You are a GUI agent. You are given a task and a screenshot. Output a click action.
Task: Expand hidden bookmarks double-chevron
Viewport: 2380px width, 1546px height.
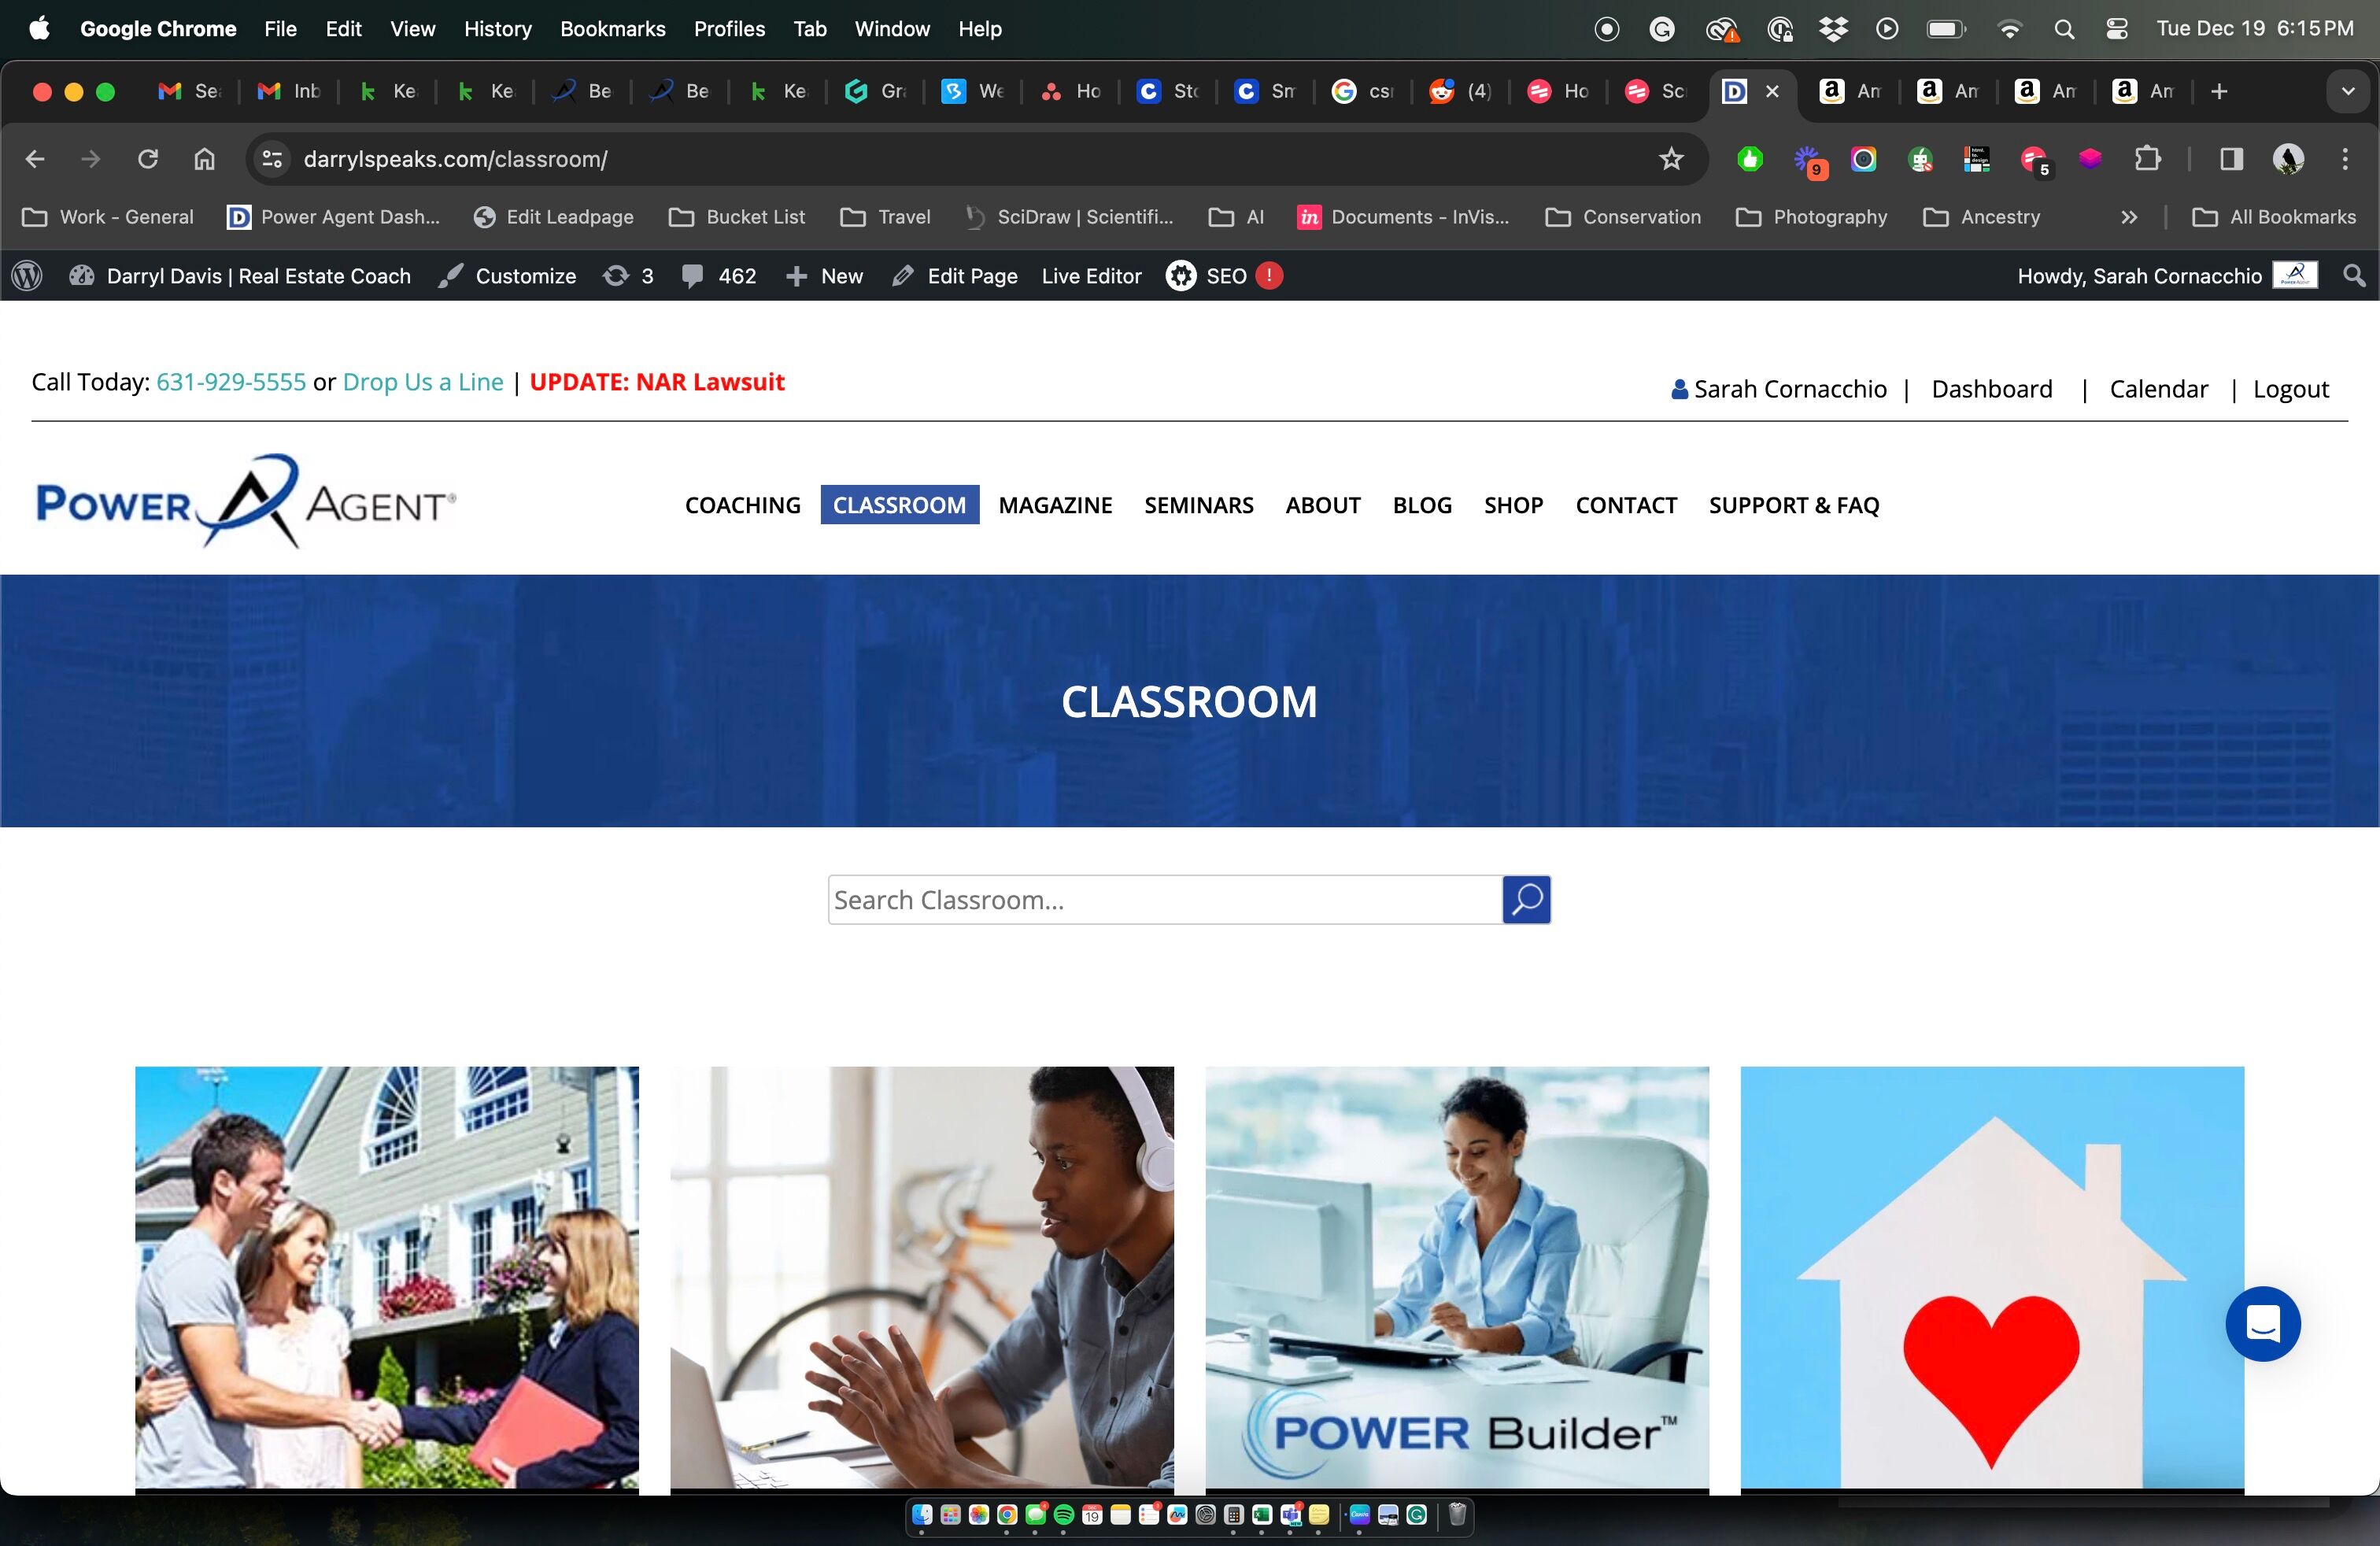click(x=2129, y=217)
